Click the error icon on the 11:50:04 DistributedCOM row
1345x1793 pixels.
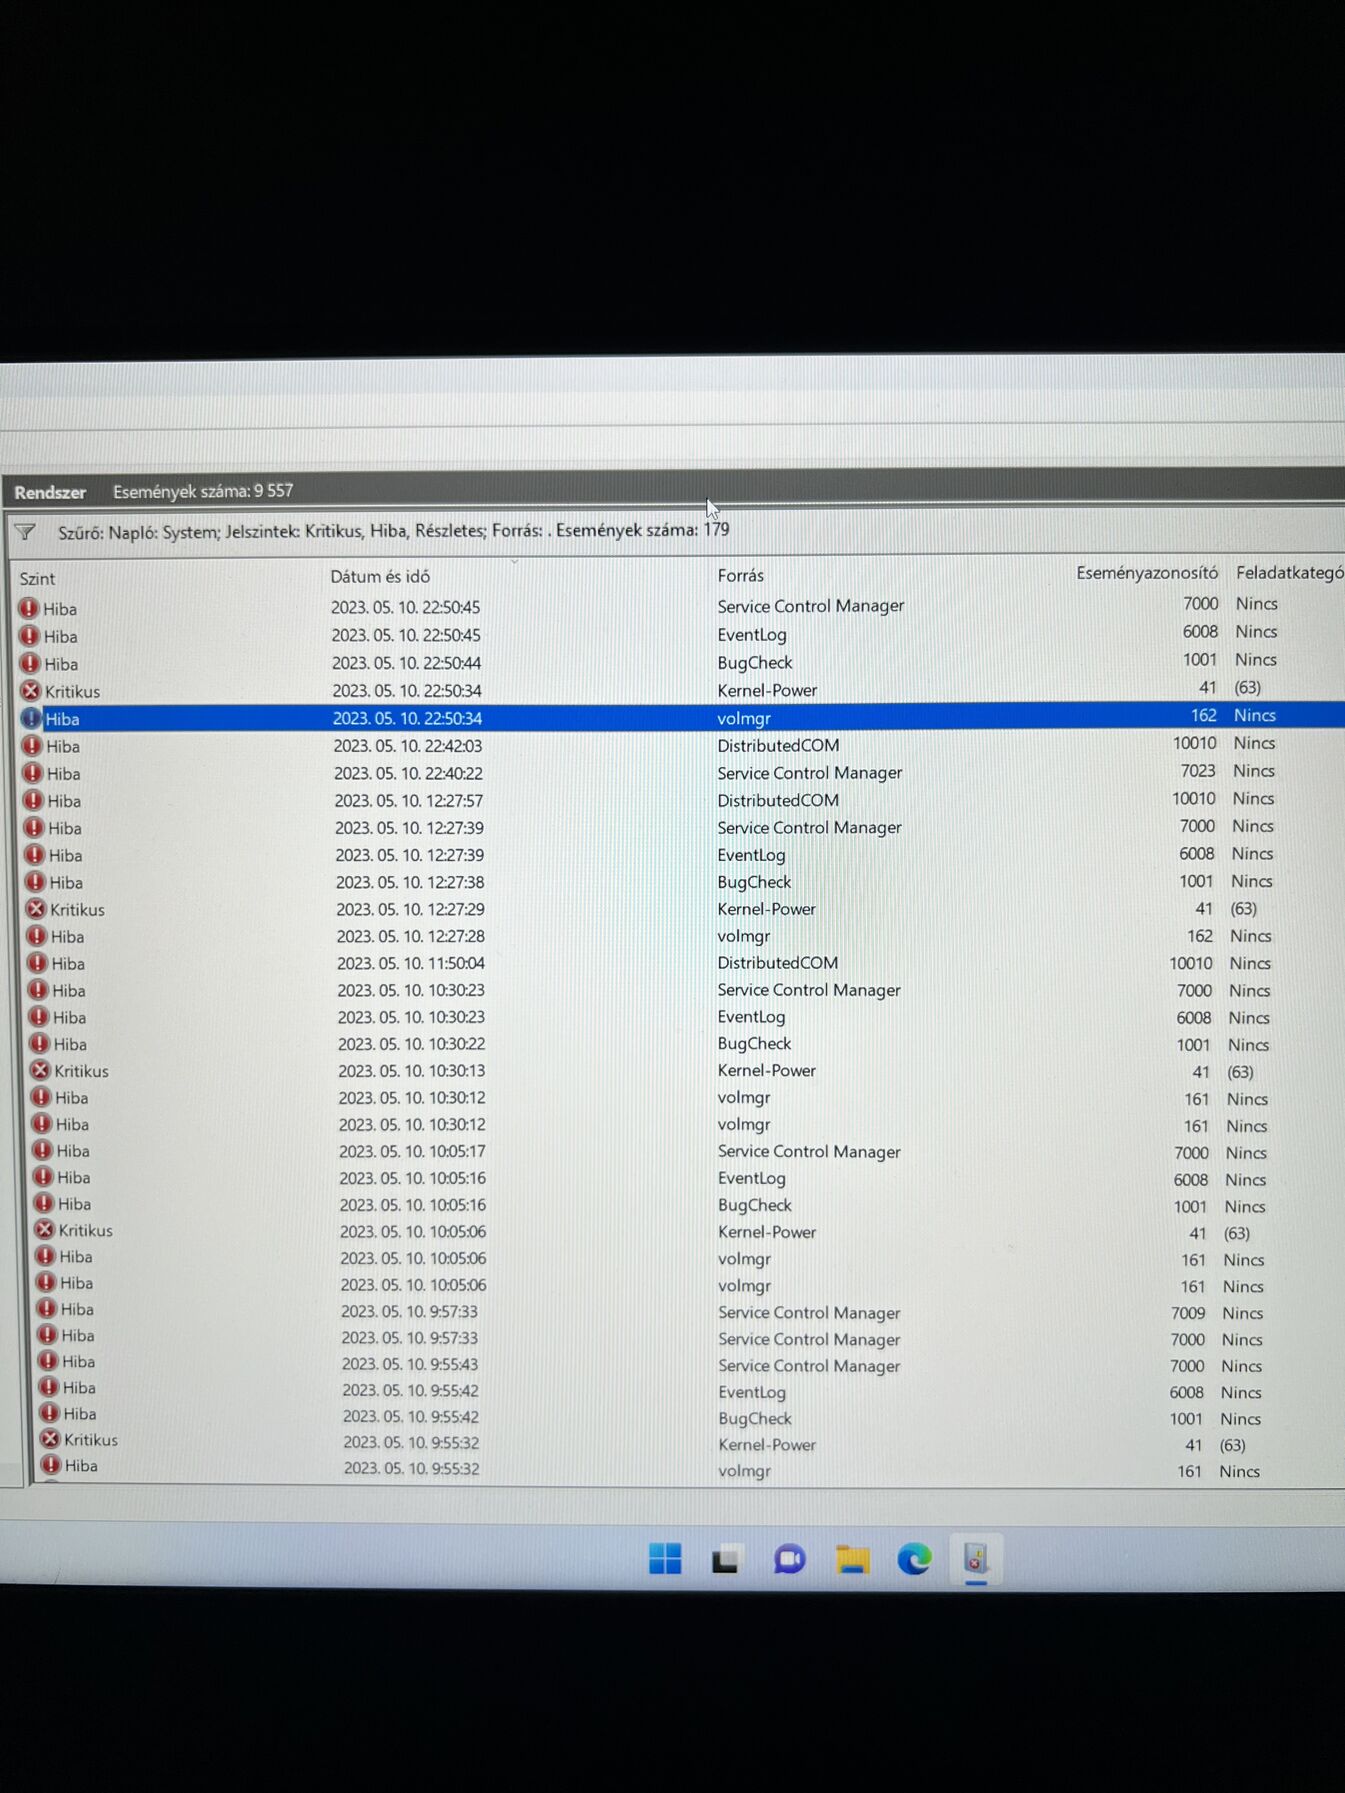(38, 963)
